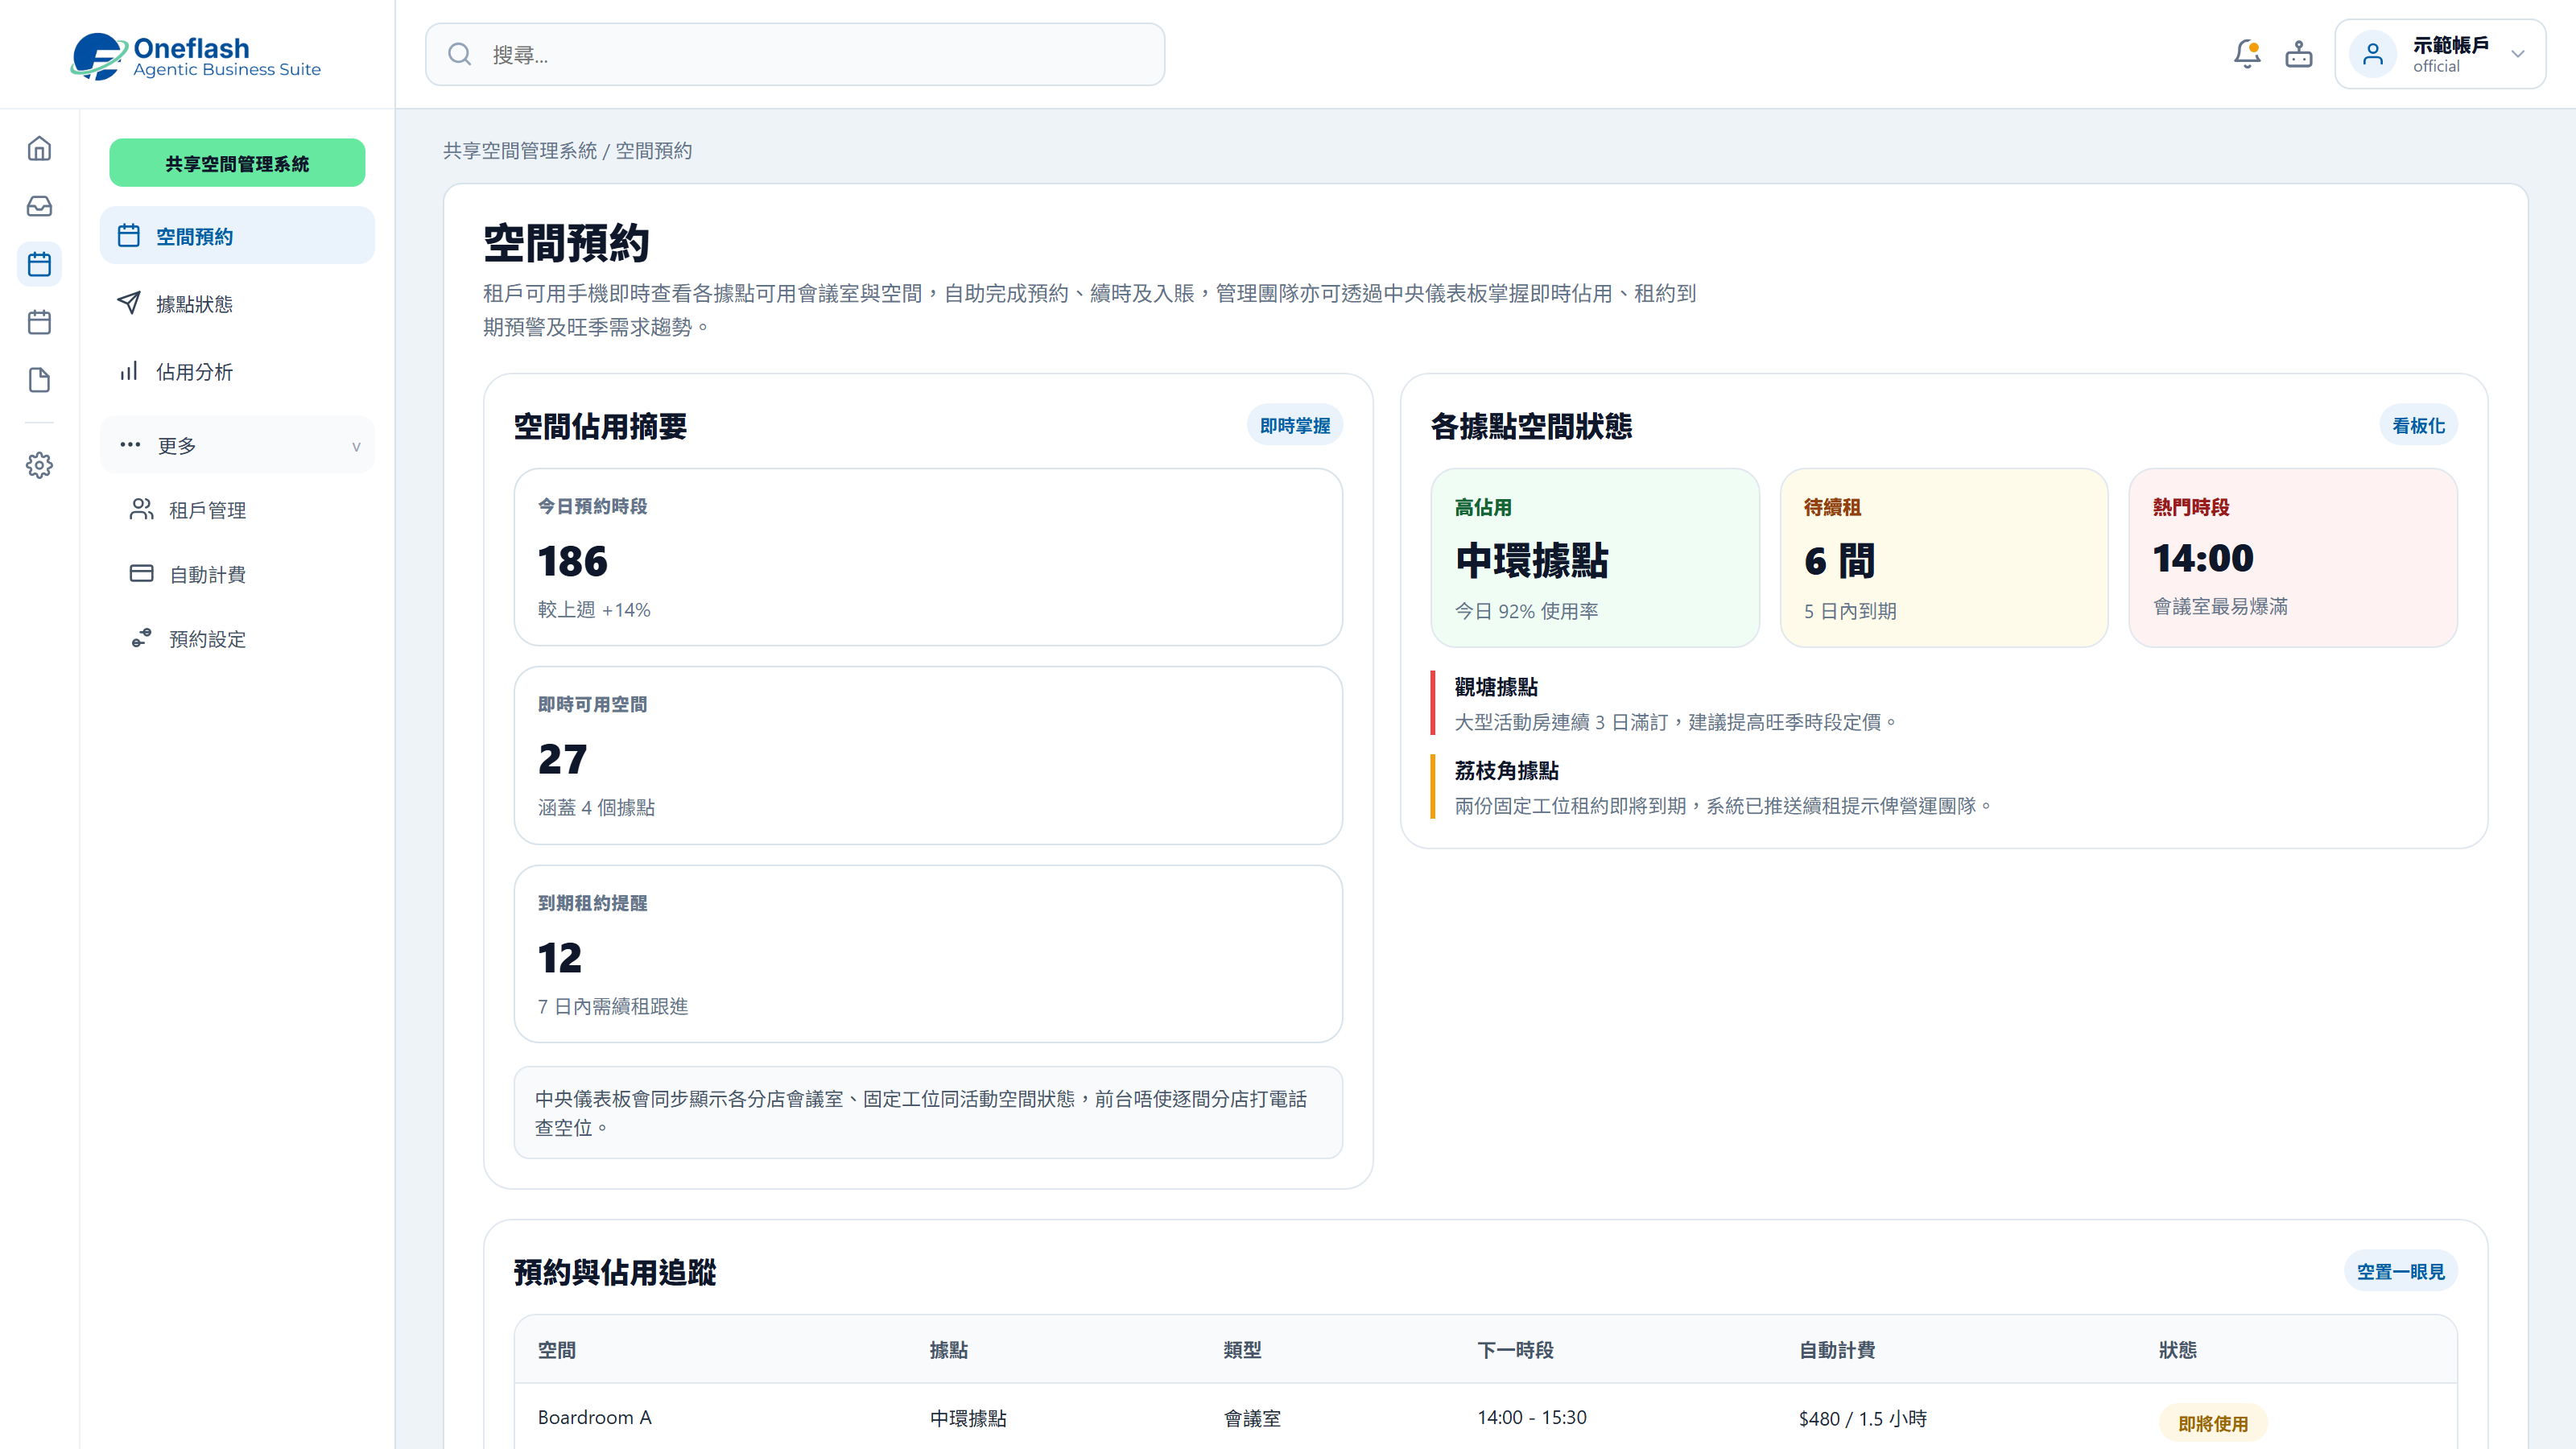
Task: Click the $480 / 1.5 小時 cell
Action: pos(1862,1418)
